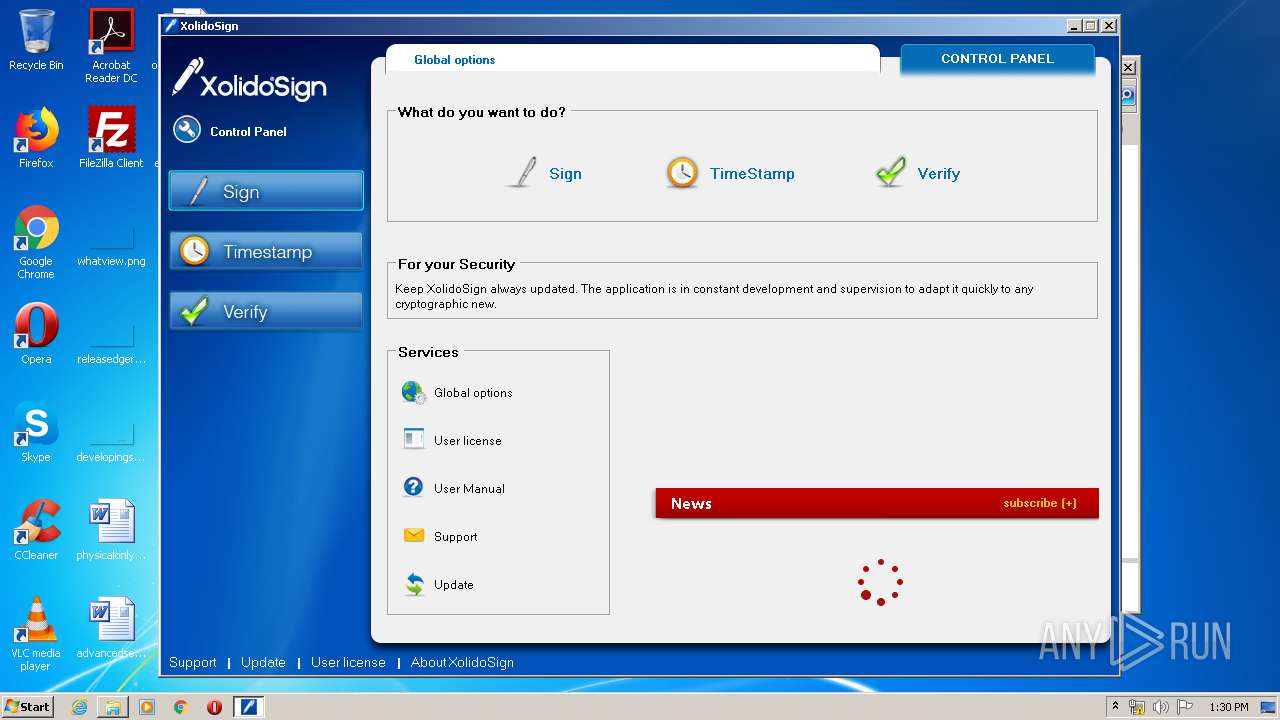Show hidden tray icons arrow
This screenshot has width=1280, height=720.
pos(1115,707)
